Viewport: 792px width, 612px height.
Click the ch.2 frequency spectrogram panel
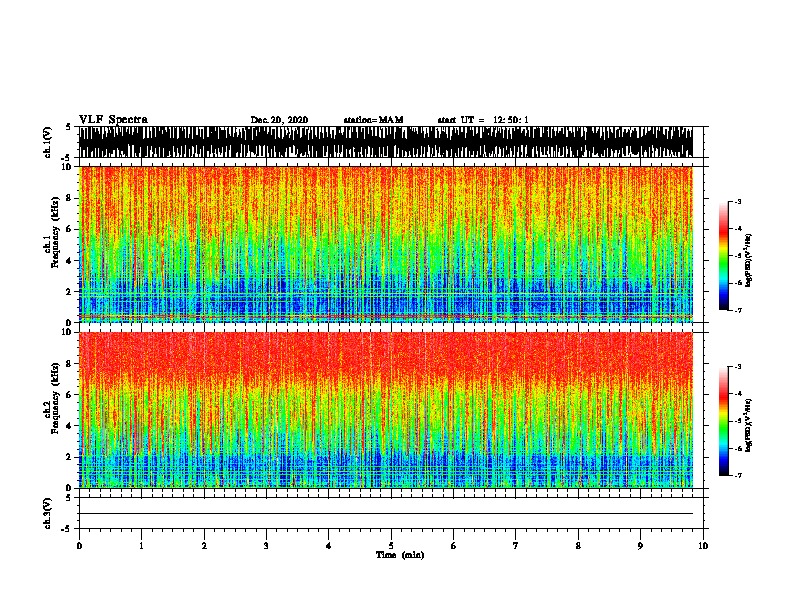[x=385, y=410]
